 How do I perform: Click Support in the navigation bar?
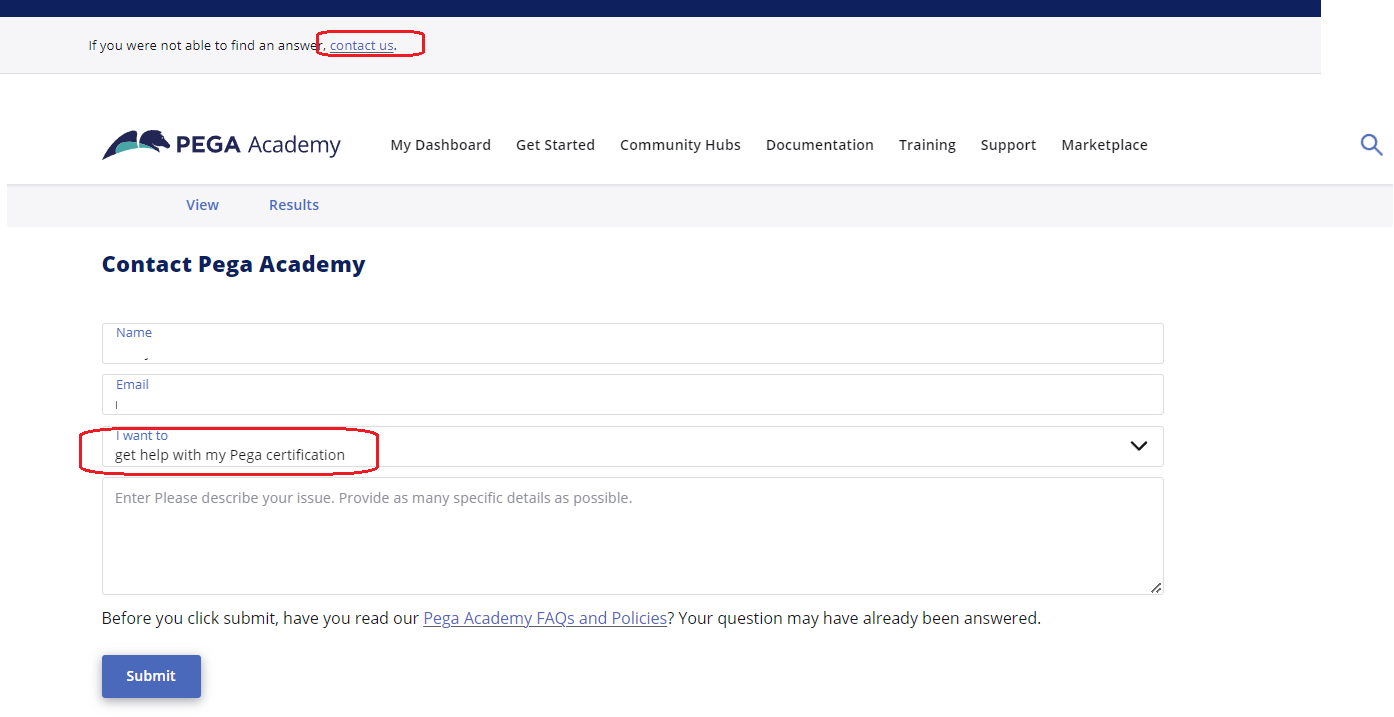[x=1008, y=145]
